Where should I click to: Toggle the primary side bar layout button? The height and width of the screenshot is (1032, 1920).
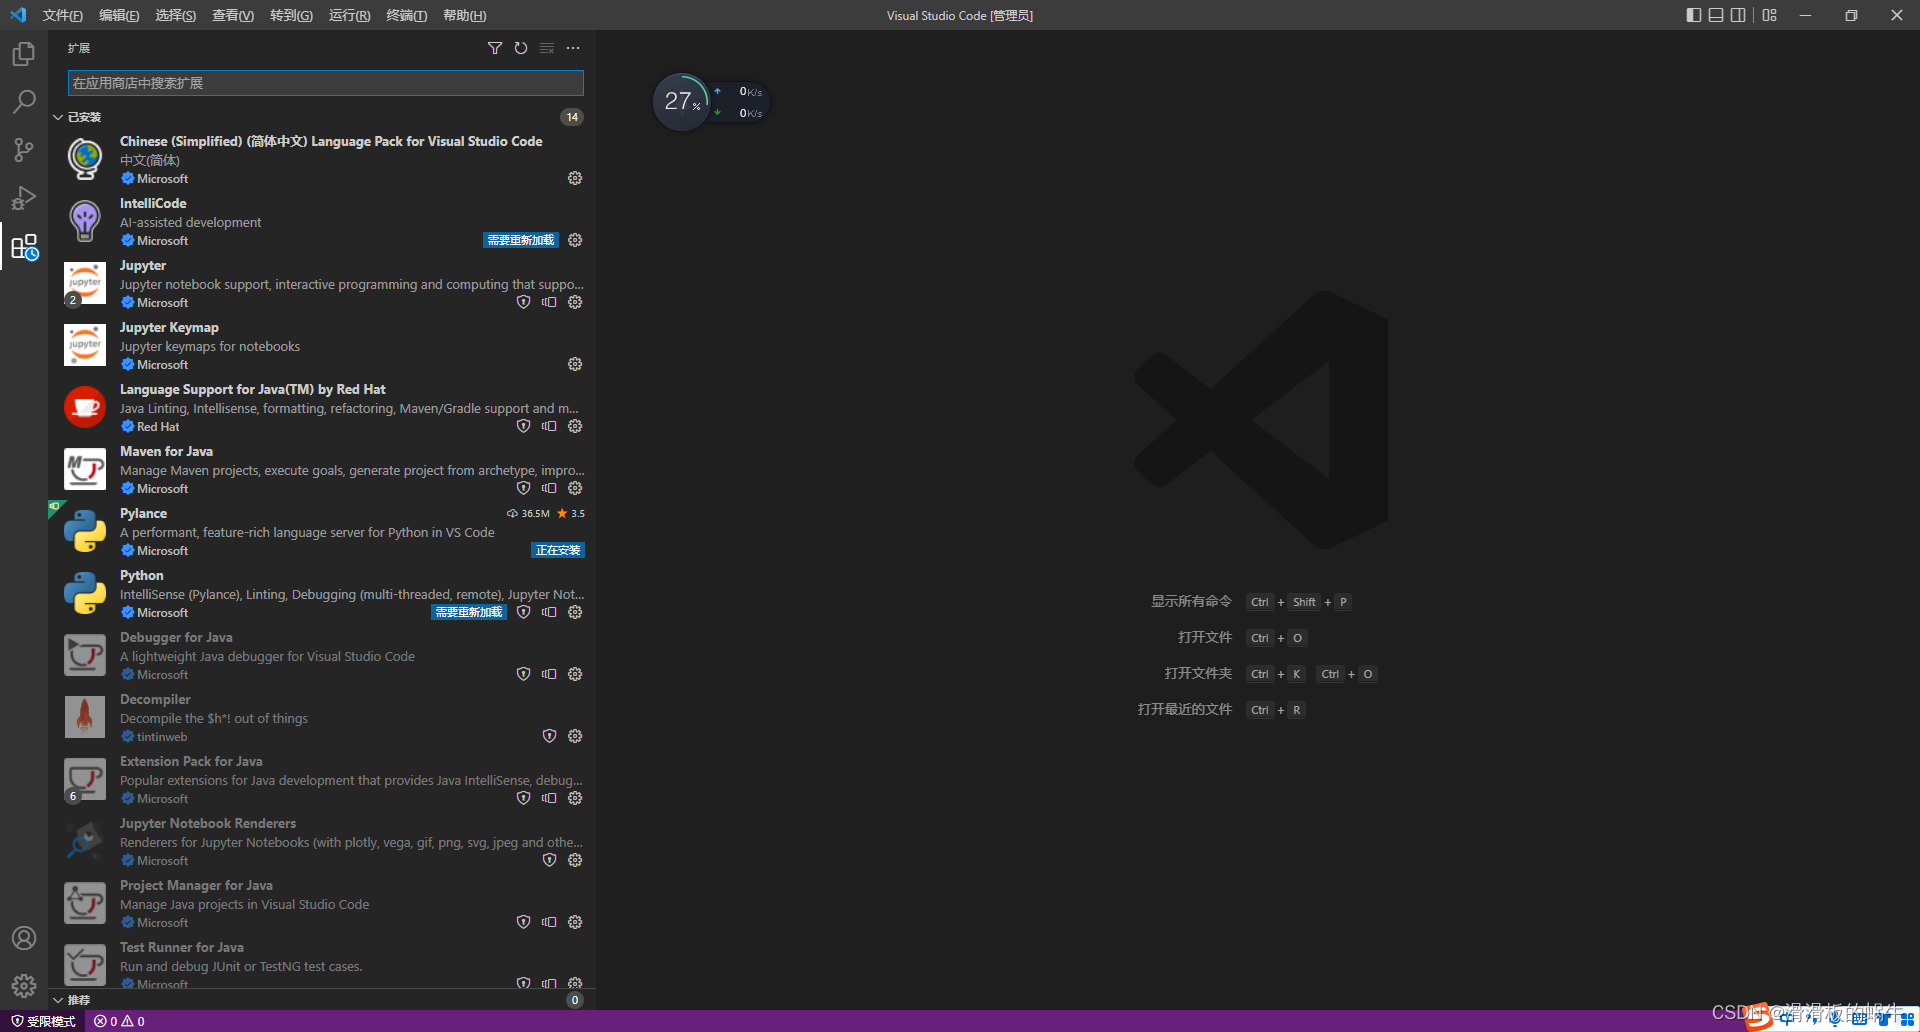(1693, 15)
